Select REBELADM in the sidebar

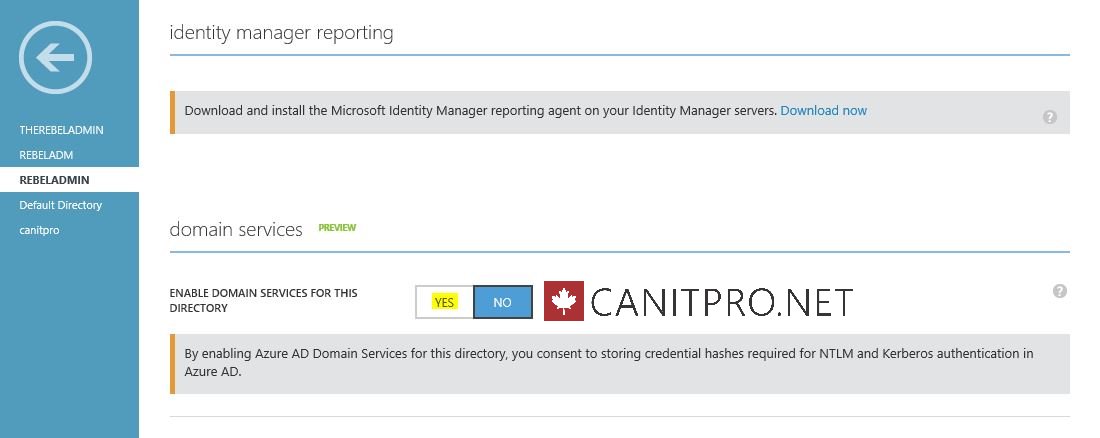[x=46, y=155]
